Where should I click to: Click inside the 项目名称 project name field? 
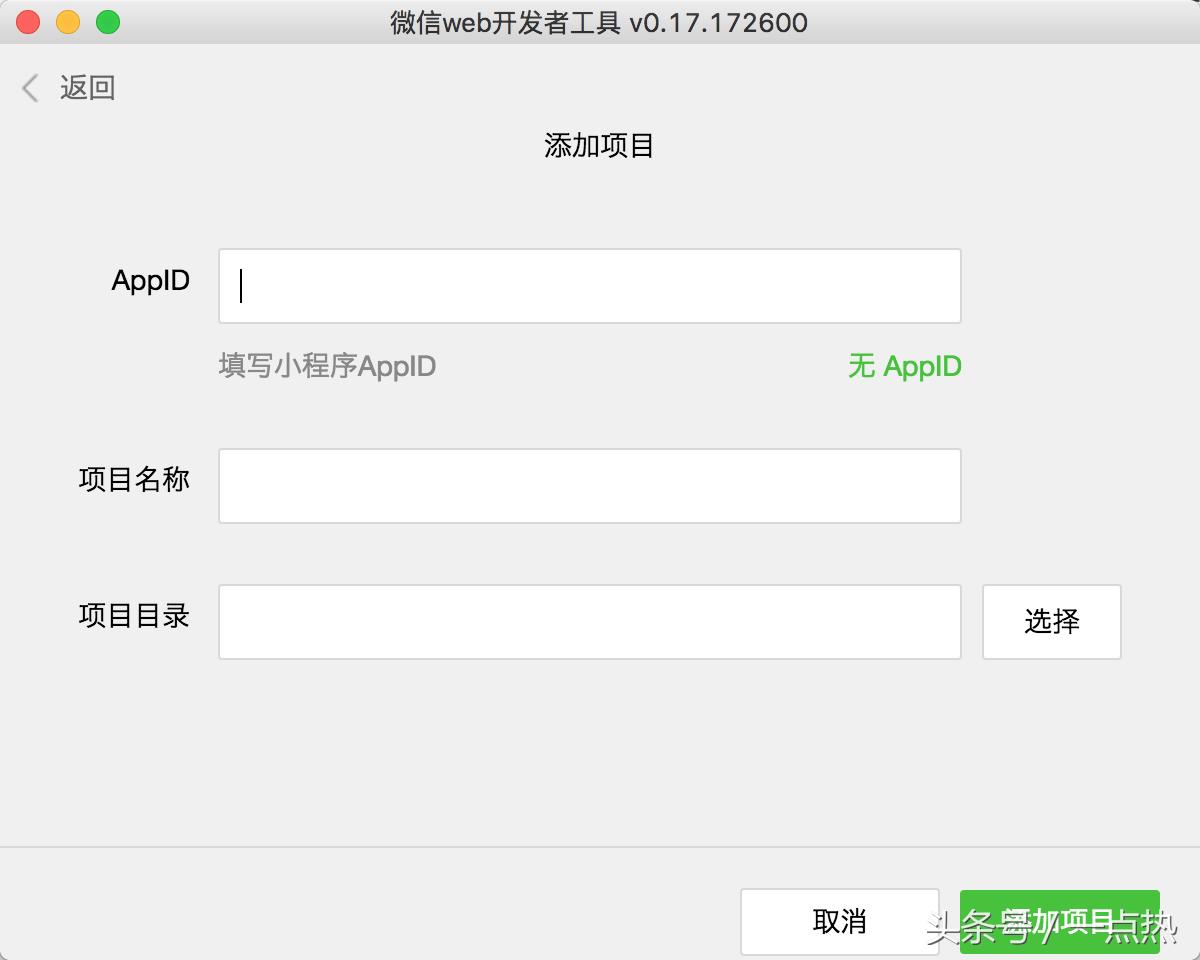(x=589, y=486)
